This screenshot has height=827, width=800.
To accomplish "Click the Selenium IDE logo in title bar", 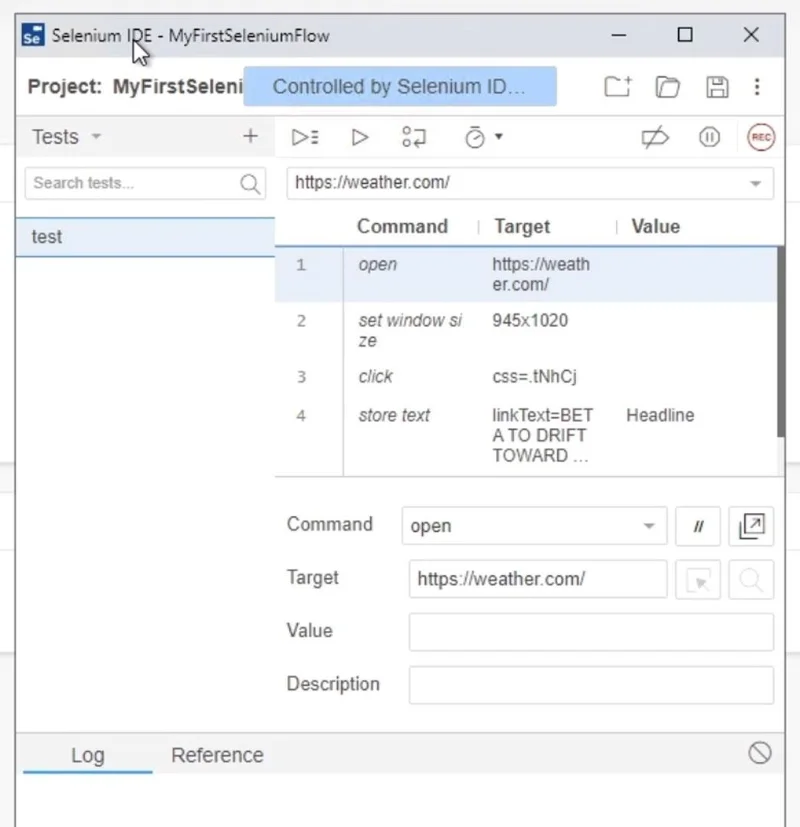I will 33,35.
